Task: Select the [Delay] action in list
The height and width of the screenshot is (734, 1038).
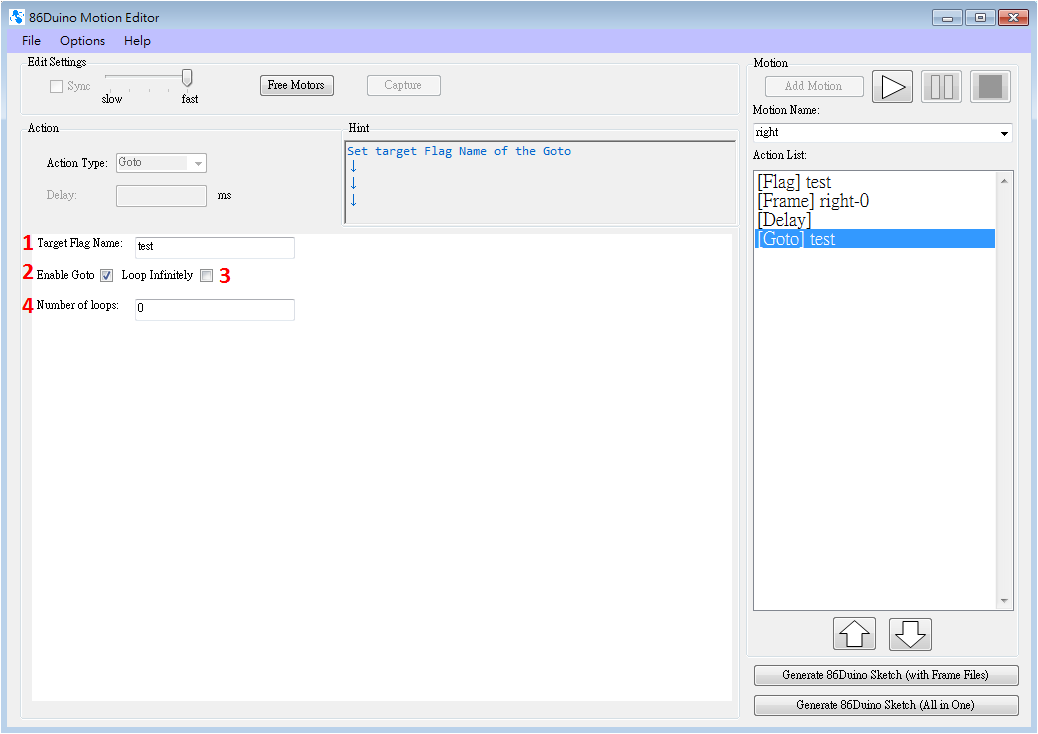Action: pos(874,220)
